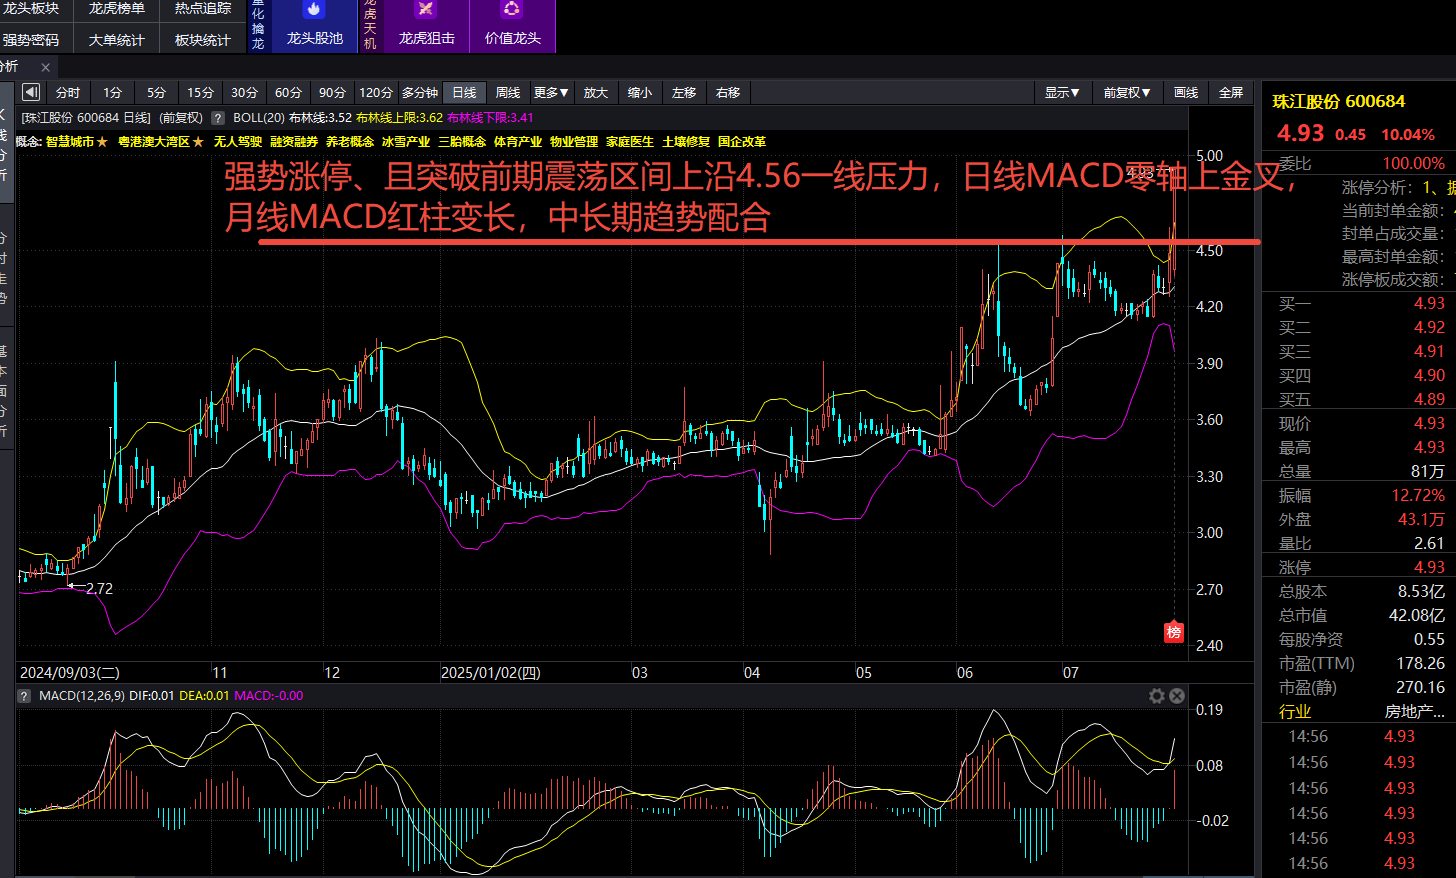Click the 养老概念 concept tag
This screenshot has height=878, width=1456.
coord(350,142)
